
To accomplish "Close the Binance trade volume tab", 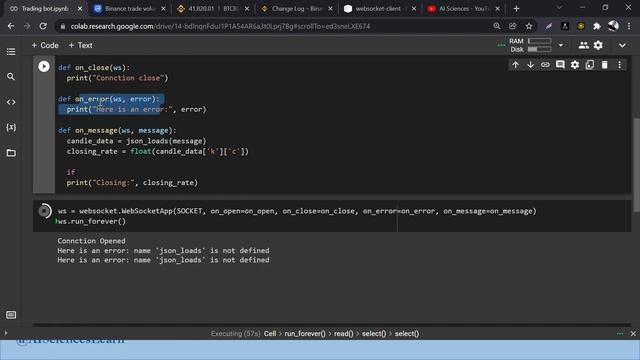I will click(x=163, y=9).
